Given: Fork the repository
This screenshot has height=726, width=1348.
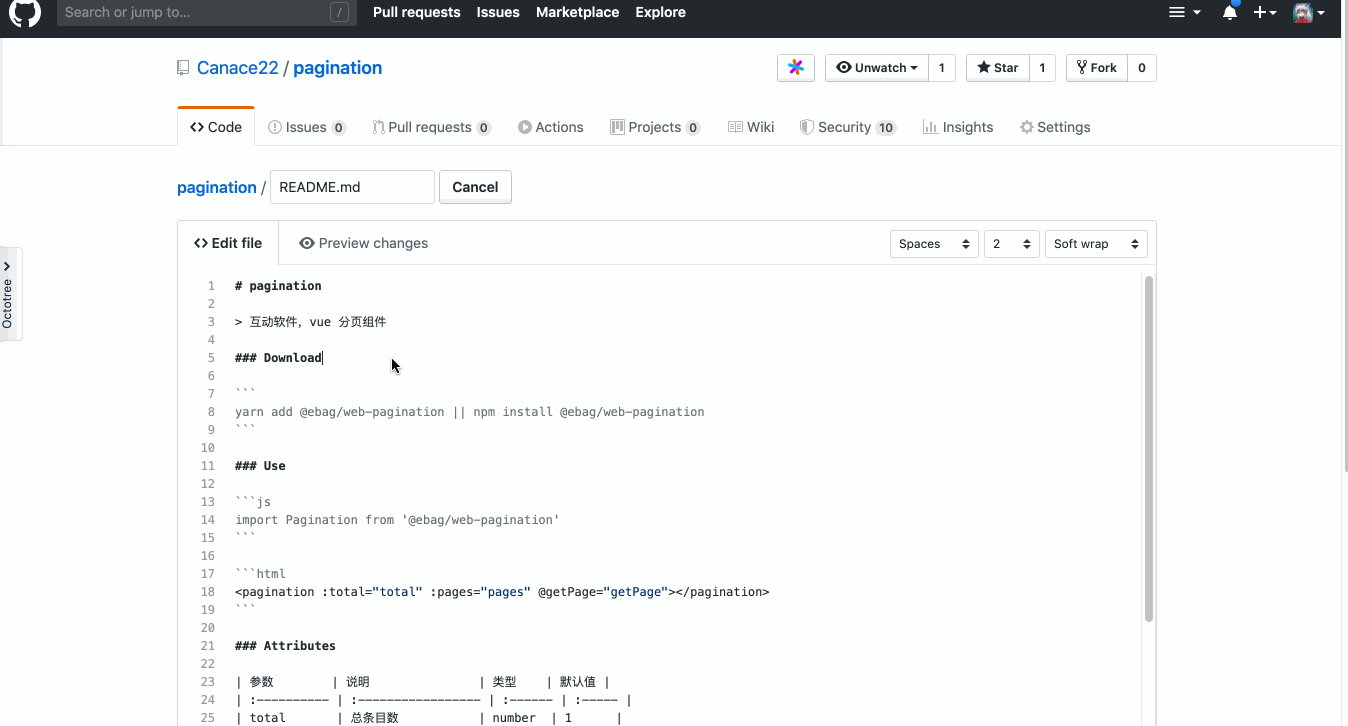Looking at the screenshot, I should point(1097,68).
